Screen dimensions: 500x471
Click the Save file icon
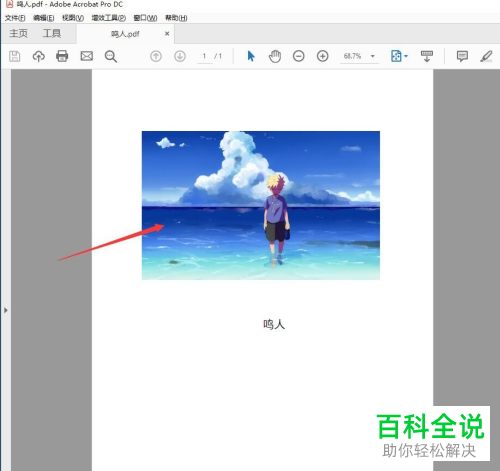click(14, 56)
